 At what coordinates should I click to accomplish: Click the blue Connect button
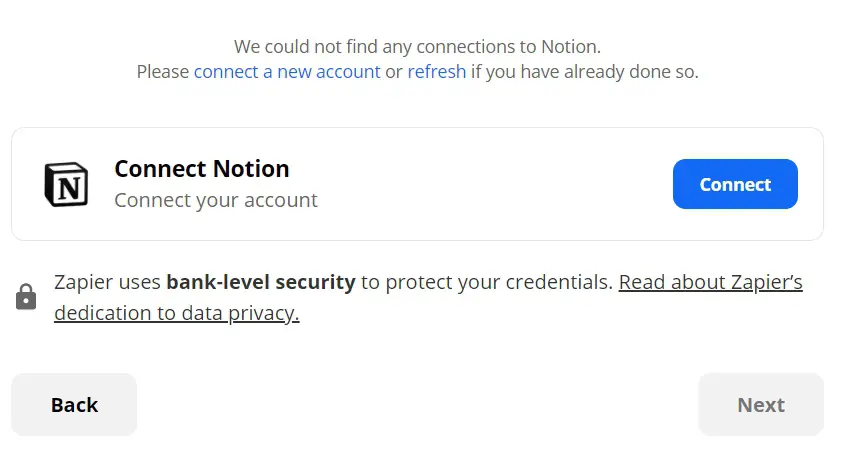point(735,184)
